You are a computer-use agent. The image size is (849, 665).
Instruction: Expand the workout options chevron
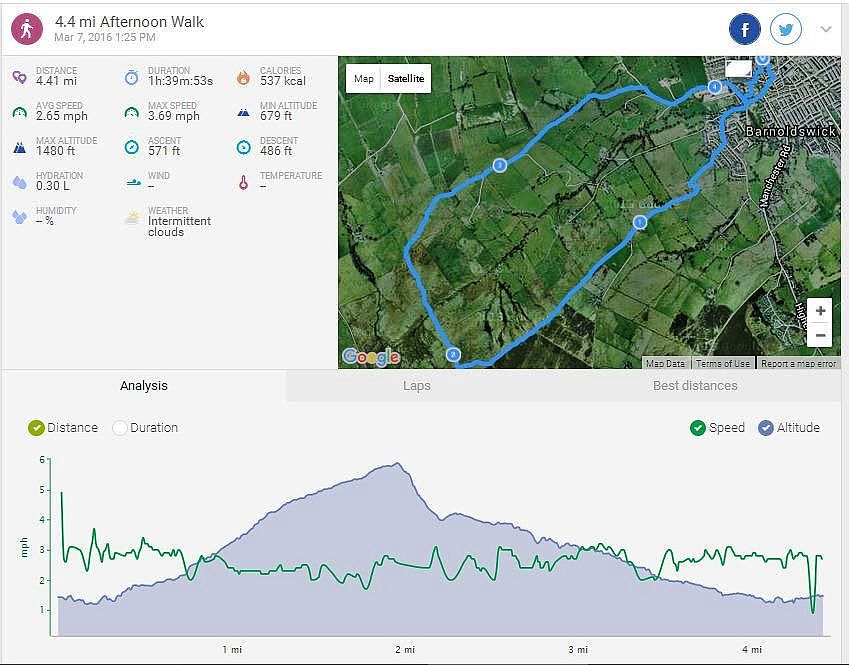pos(826,30)
